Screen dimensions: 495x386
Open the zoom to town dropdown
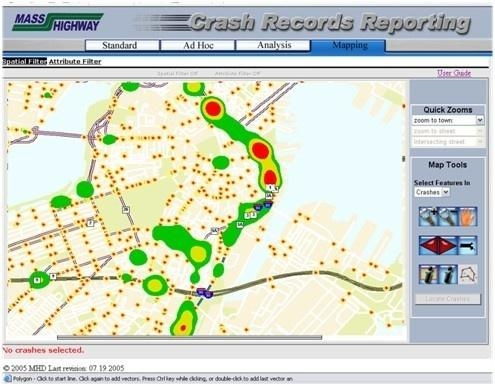pyautogui.click(x=448, y=120)
